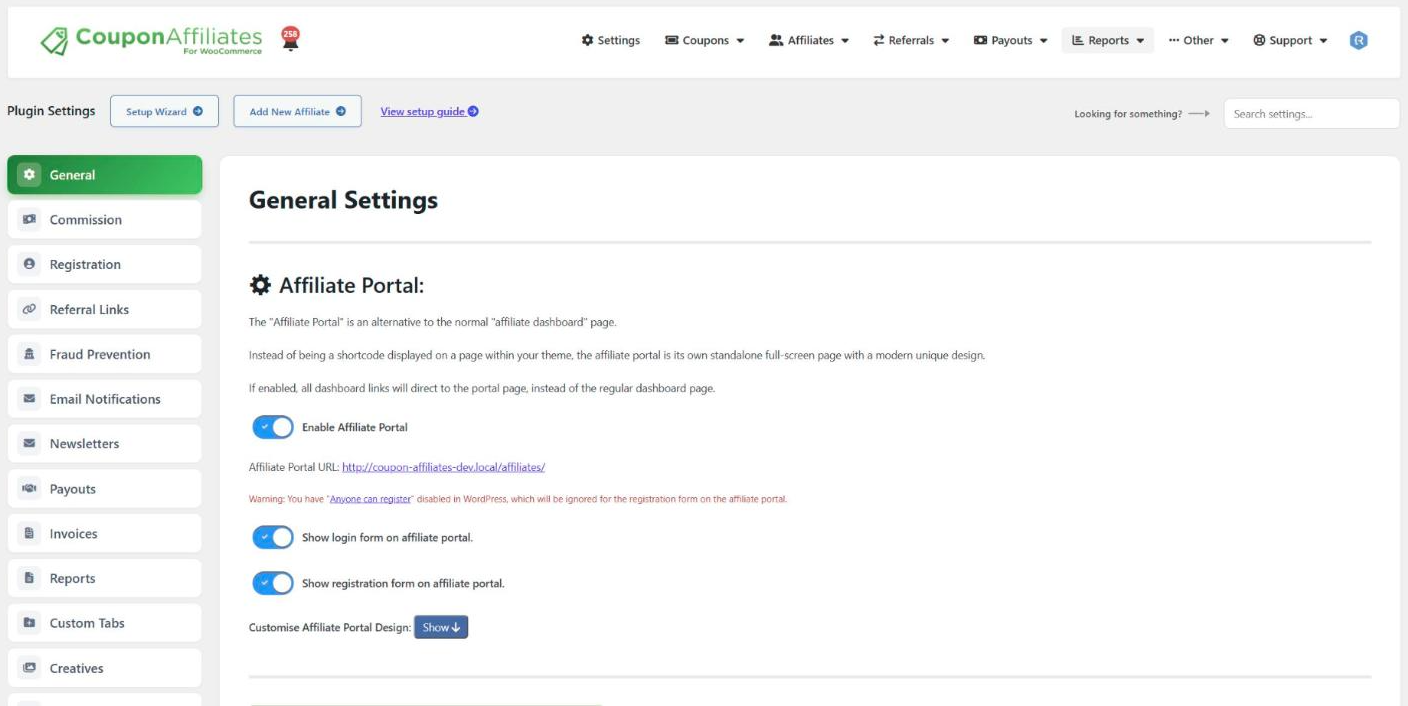Open the View setup guide link
Image resolution: width=1408 pixels, height=706 pixels.
coord(429,111)
